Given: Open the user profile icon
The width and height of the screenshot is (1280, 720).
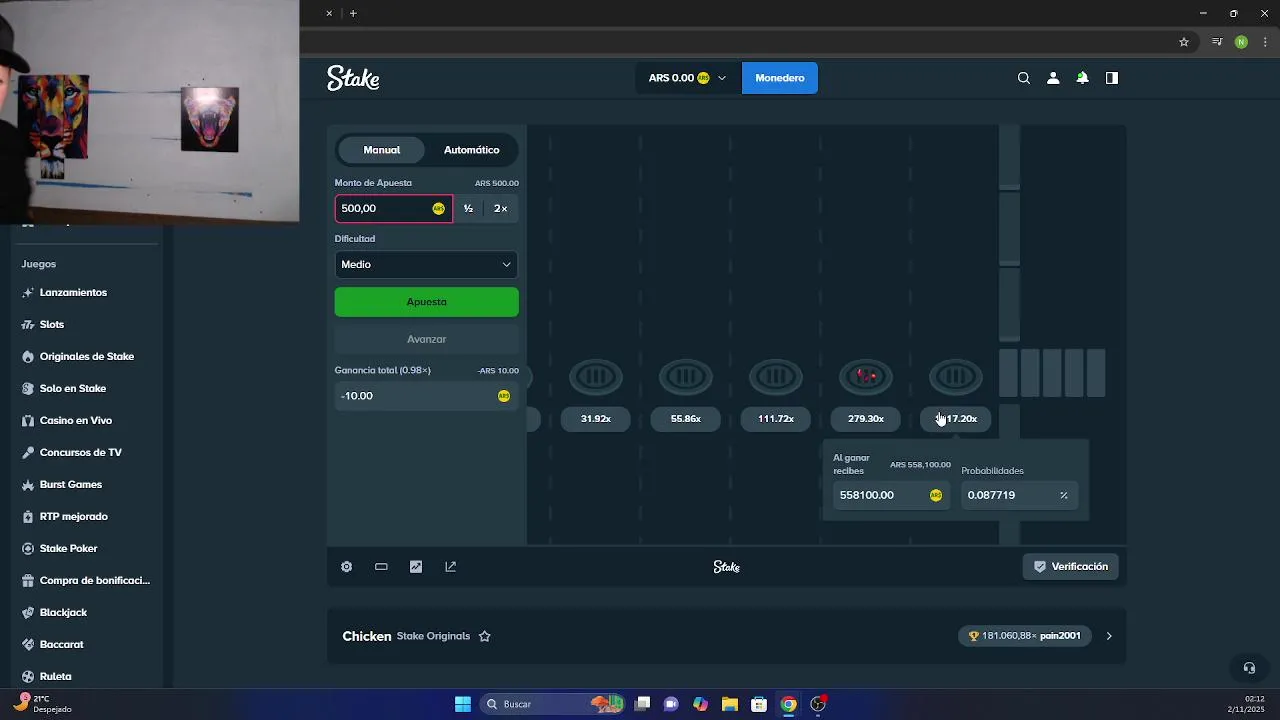Looking at the screenshot, I should click(x=1053, y=78).
